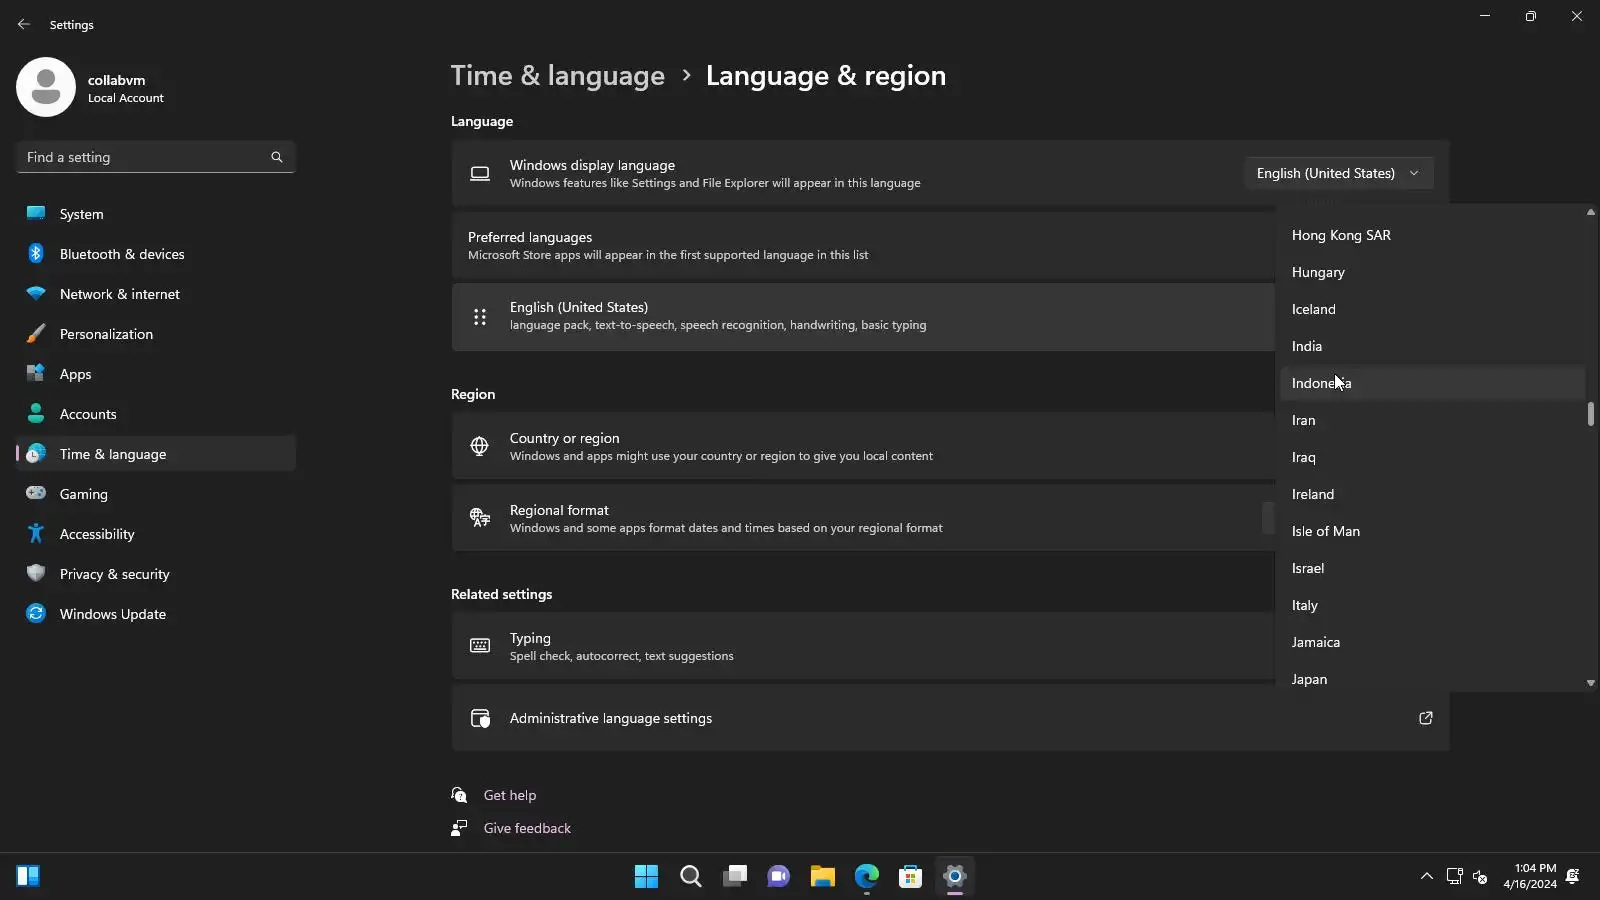Open Bluetooth & devices settings
The height and width of the screenshot is (900, 1600).
(156, 254)
